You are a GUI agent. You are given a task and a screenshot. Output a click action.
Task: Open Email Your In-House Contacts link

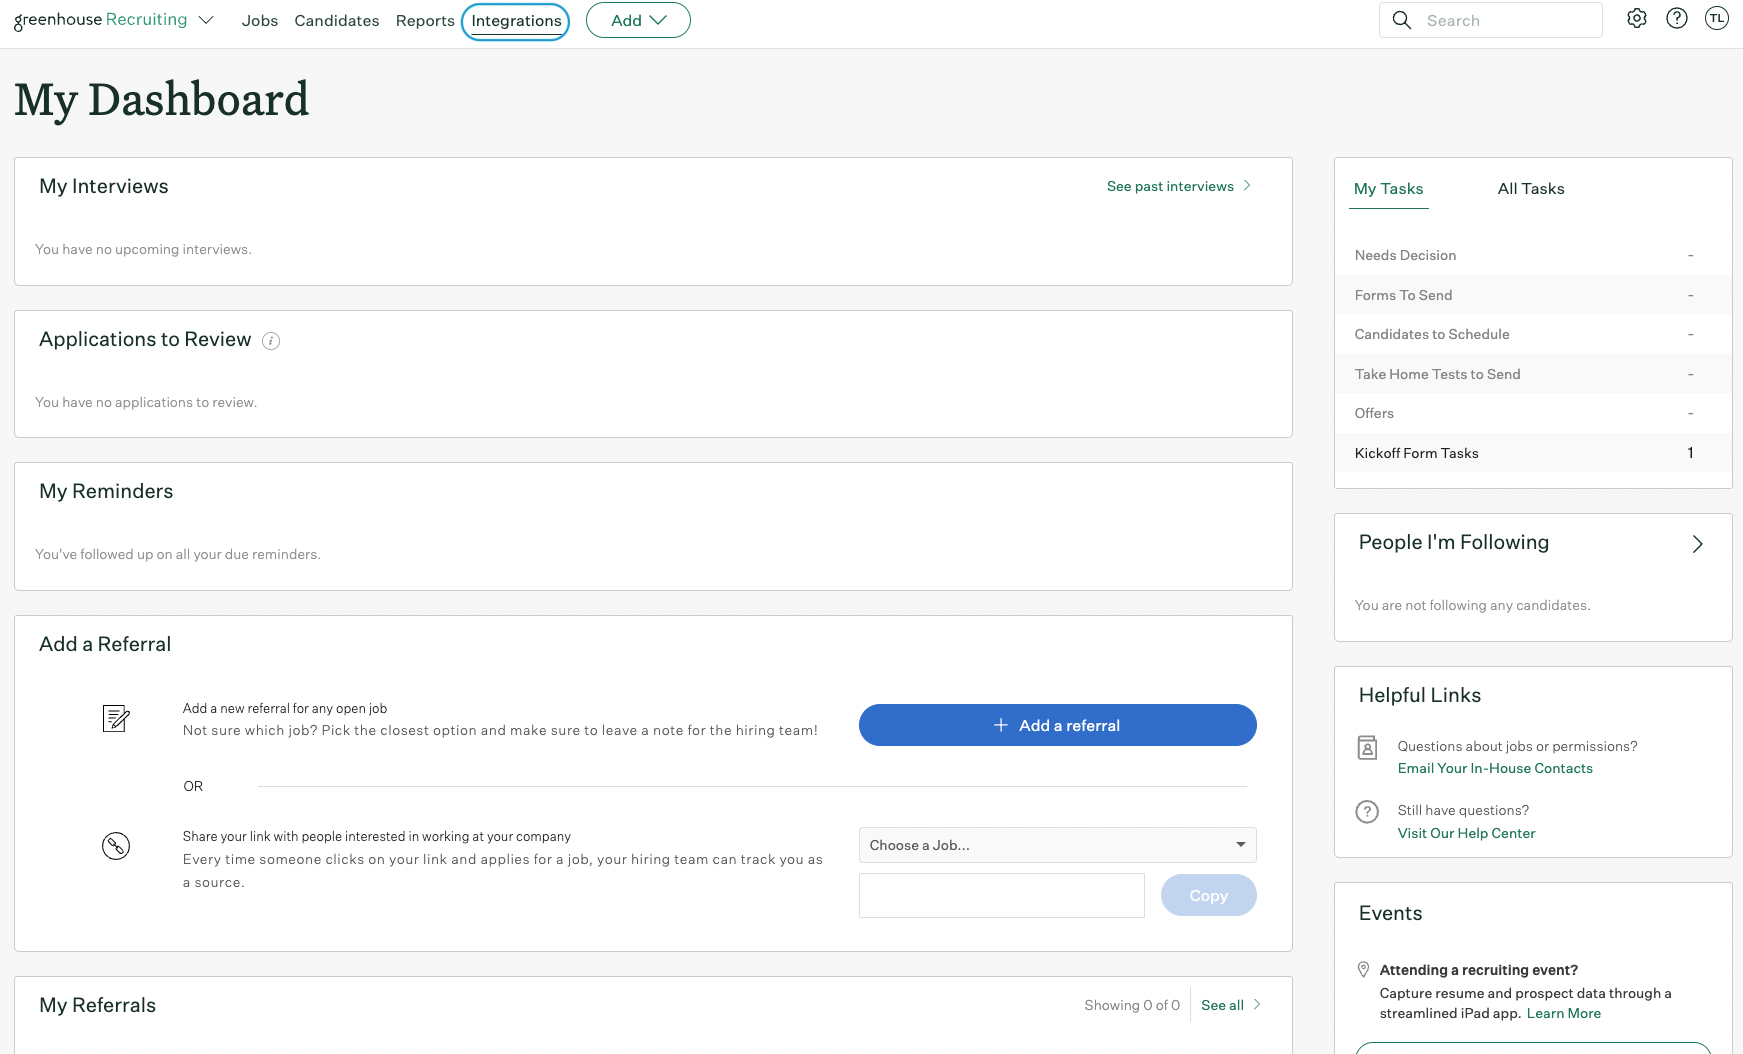pos(1495,768)
